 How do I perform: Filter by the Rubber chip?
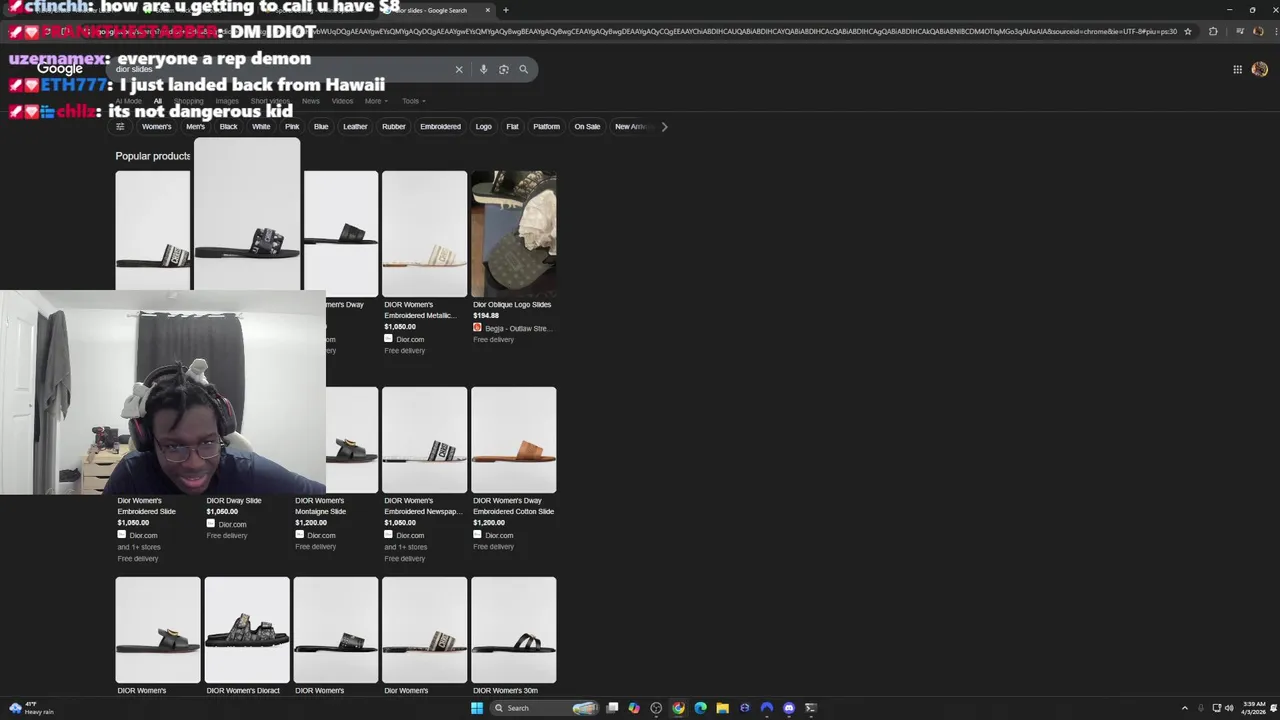point(394,127)
